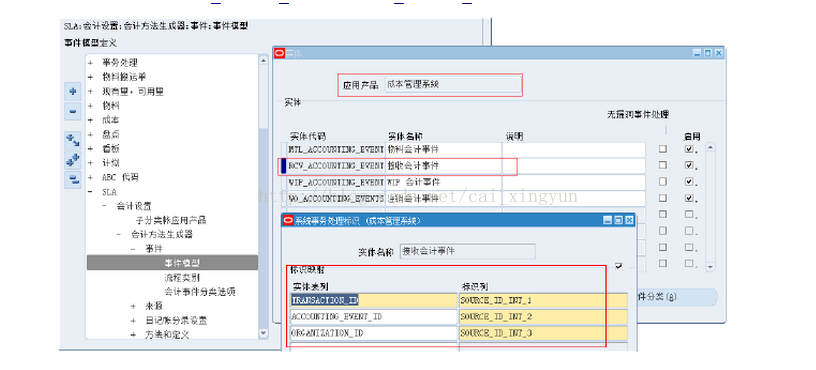Toggle 无损润事件处理 checkbox for WIP_ACCOUNTING_EVENT row
The height and width of the screenshot is (370, 816).
tap(662, 182)
